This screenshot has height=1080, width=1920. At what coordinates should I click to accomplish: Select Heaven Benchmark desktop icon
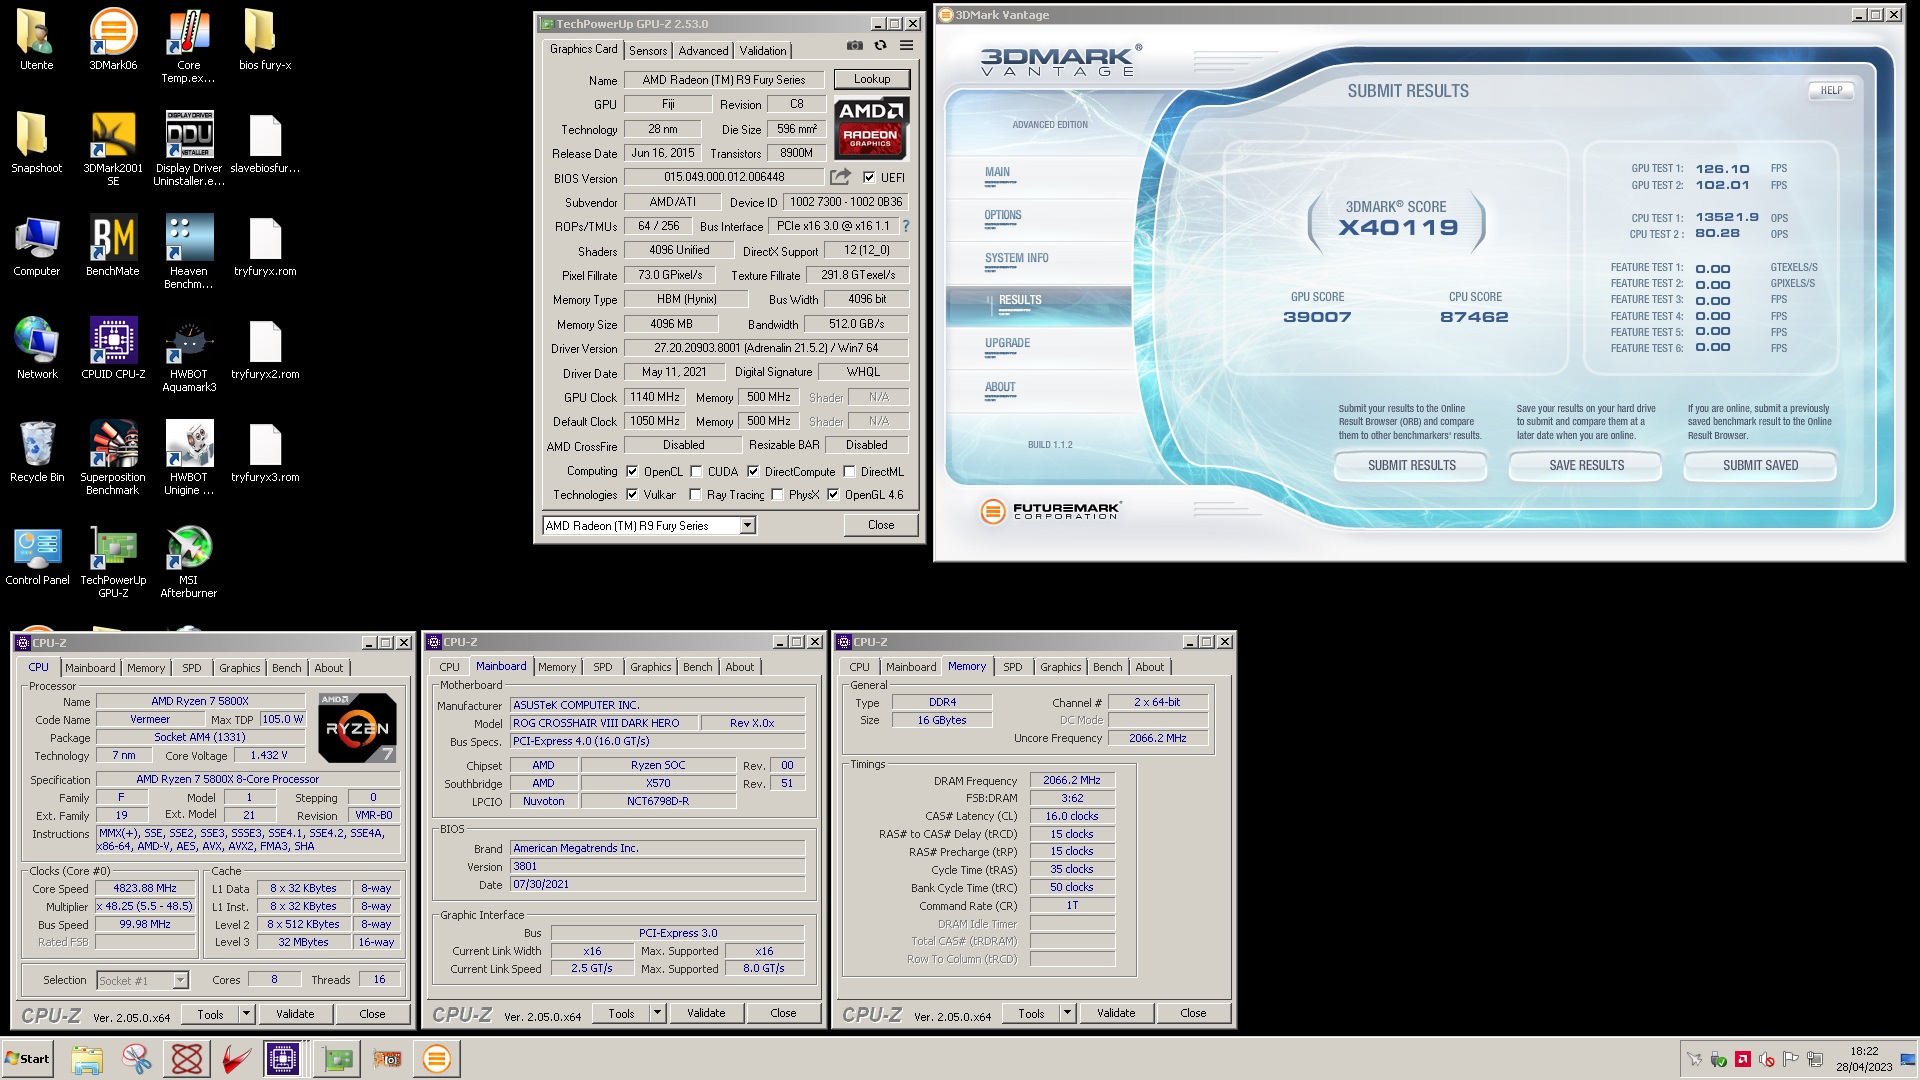pyautogui.click(x=188, y=252)
